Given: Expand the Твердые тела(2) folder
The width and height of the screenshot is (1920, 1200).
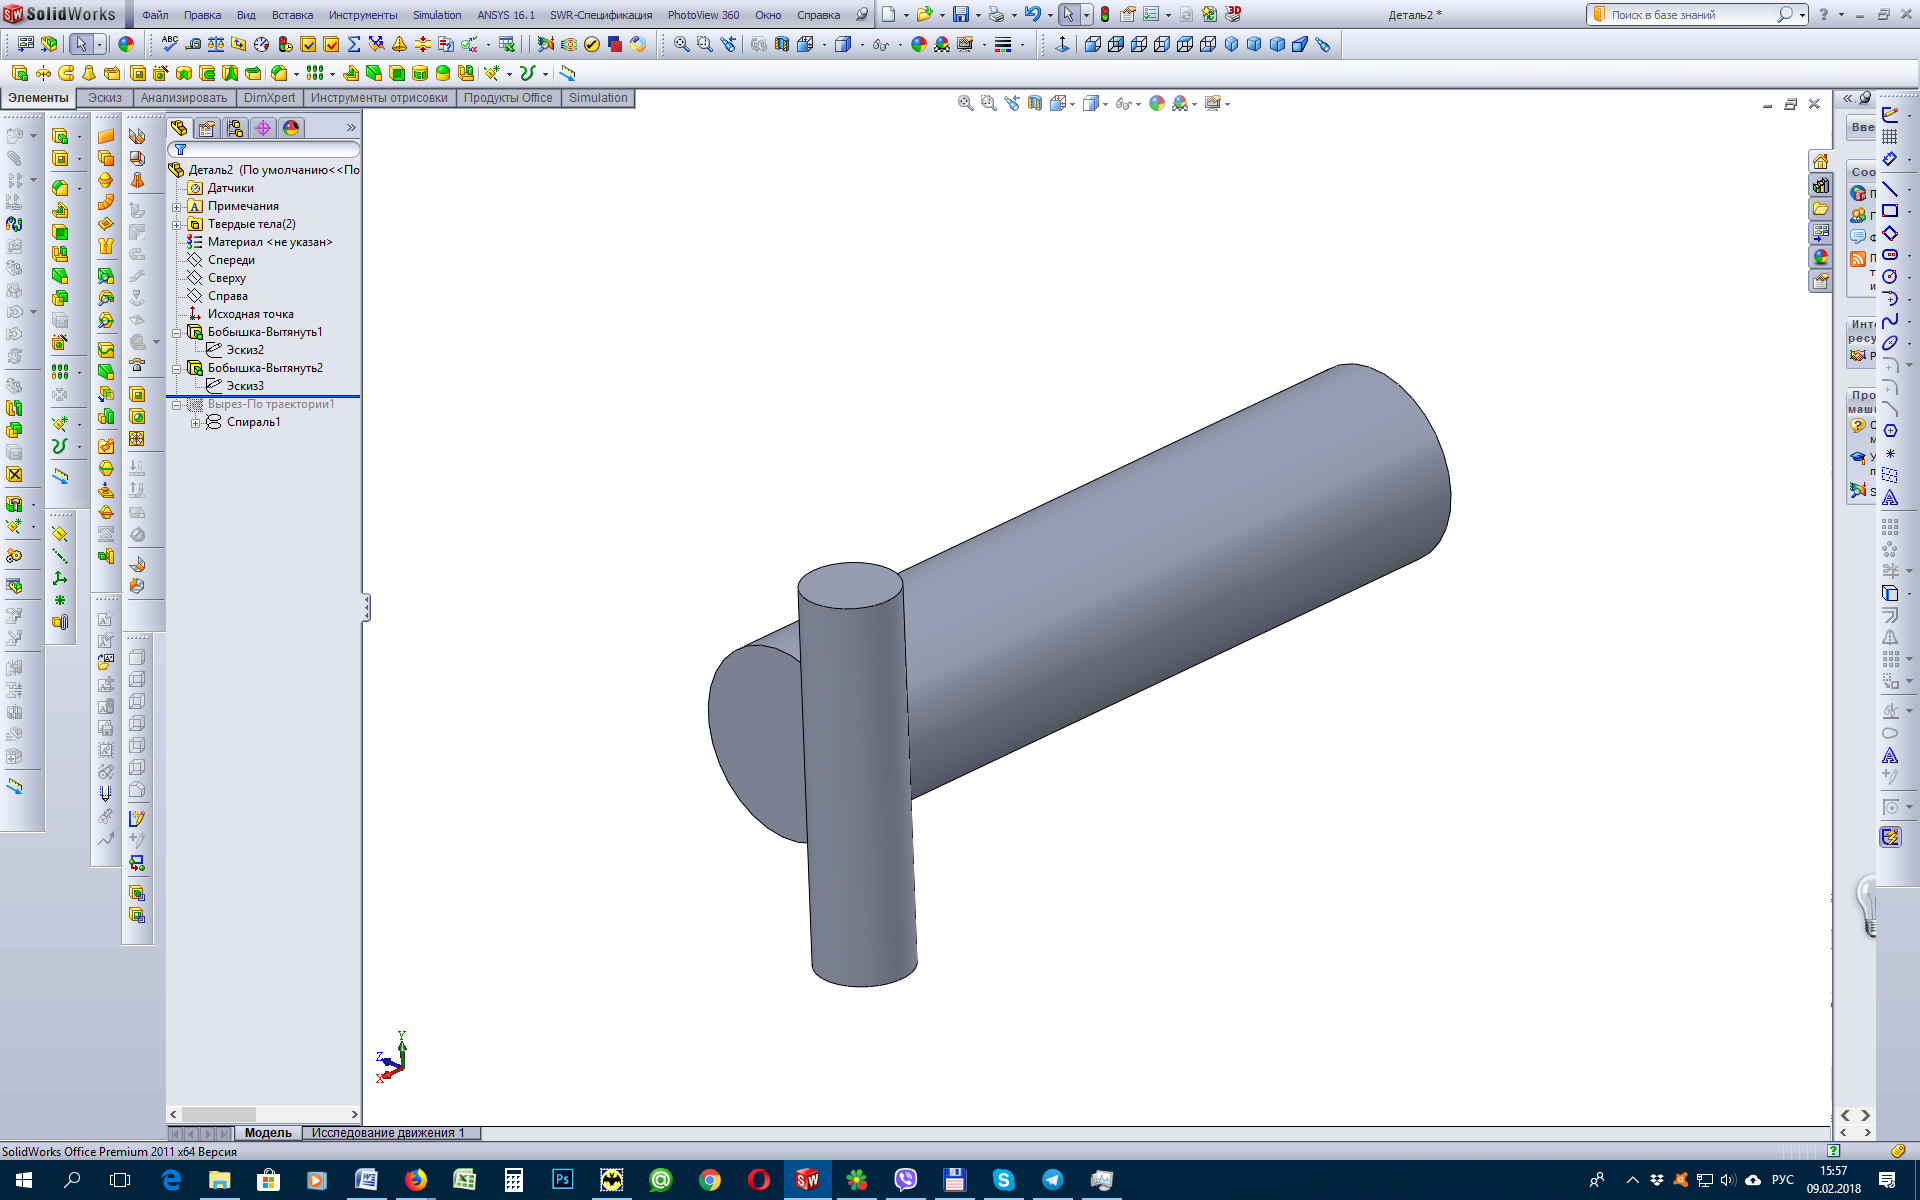Looking at the screenshot, I should pyautogui.click(x=177, y=225).
